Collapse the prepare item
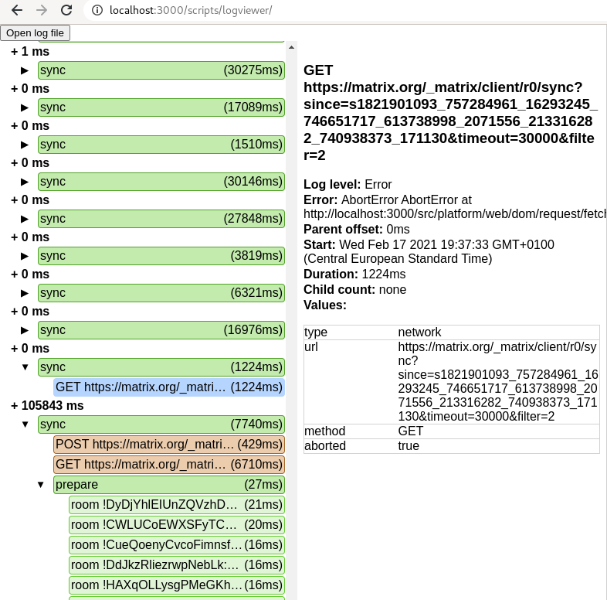The image size is (607, 600). tap(41, 484)
